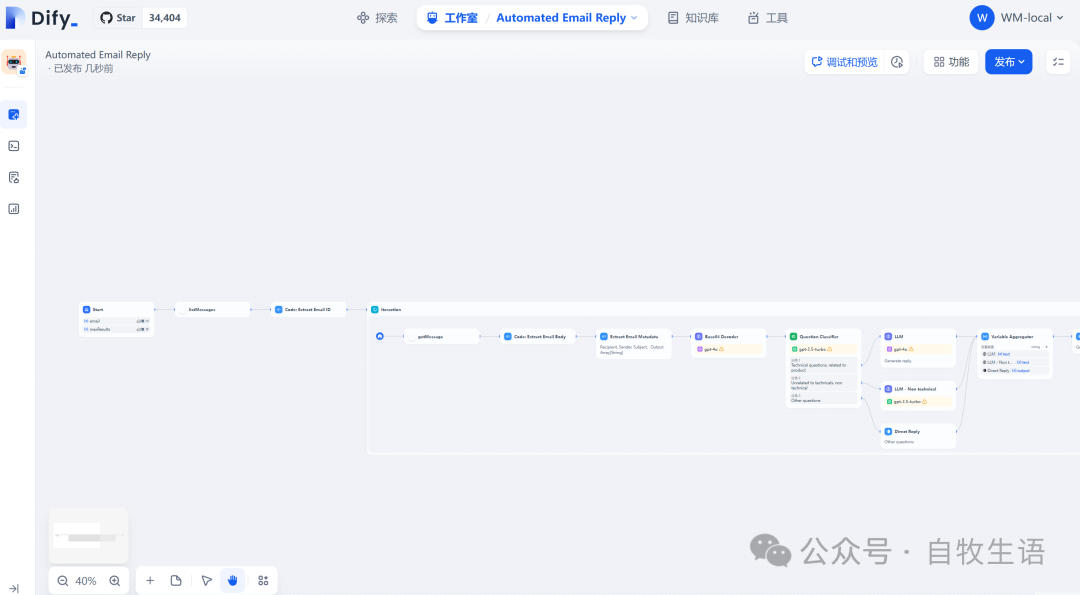Open the logs and annotations sidebar icon
This screenshot has height=595, width=1080.
tap(14, 178)
